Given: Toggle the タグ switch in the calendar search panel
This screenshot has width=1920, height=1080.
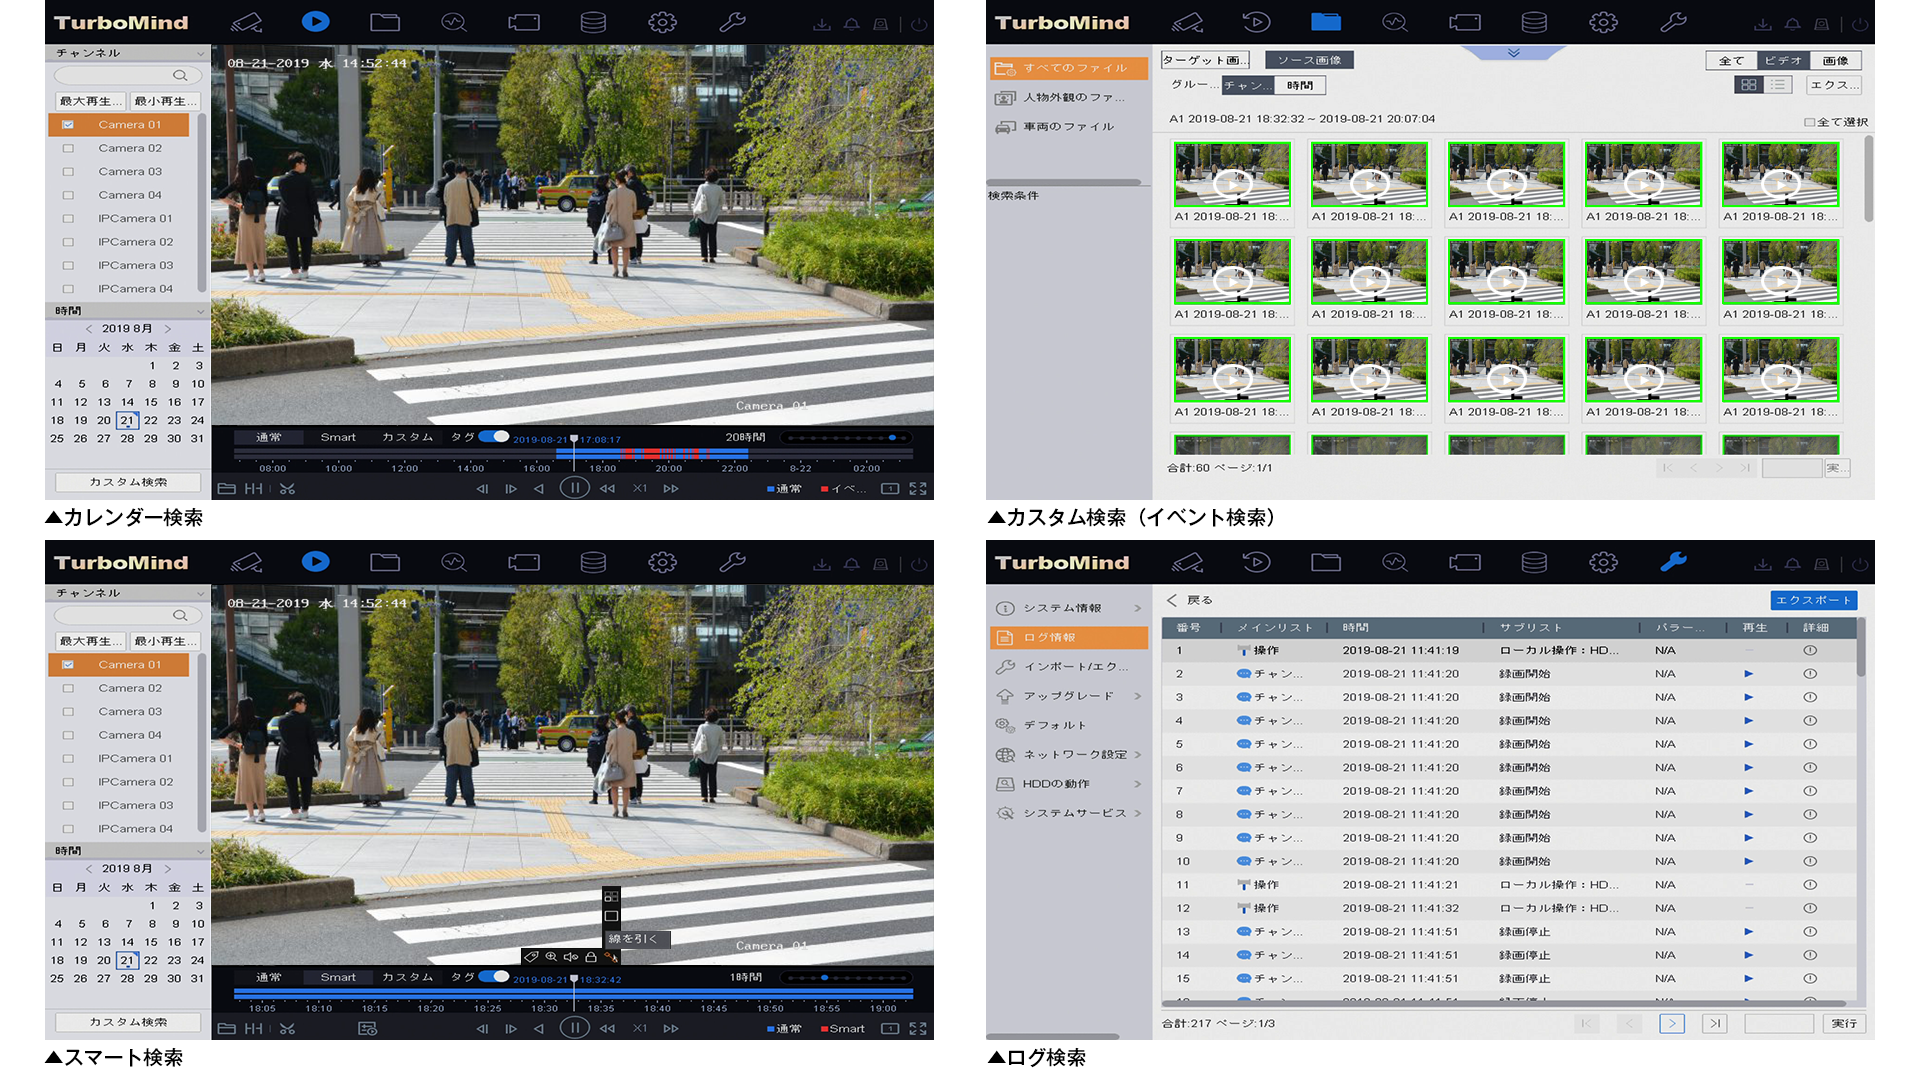Looking at the screenshot, I should 494,437.
